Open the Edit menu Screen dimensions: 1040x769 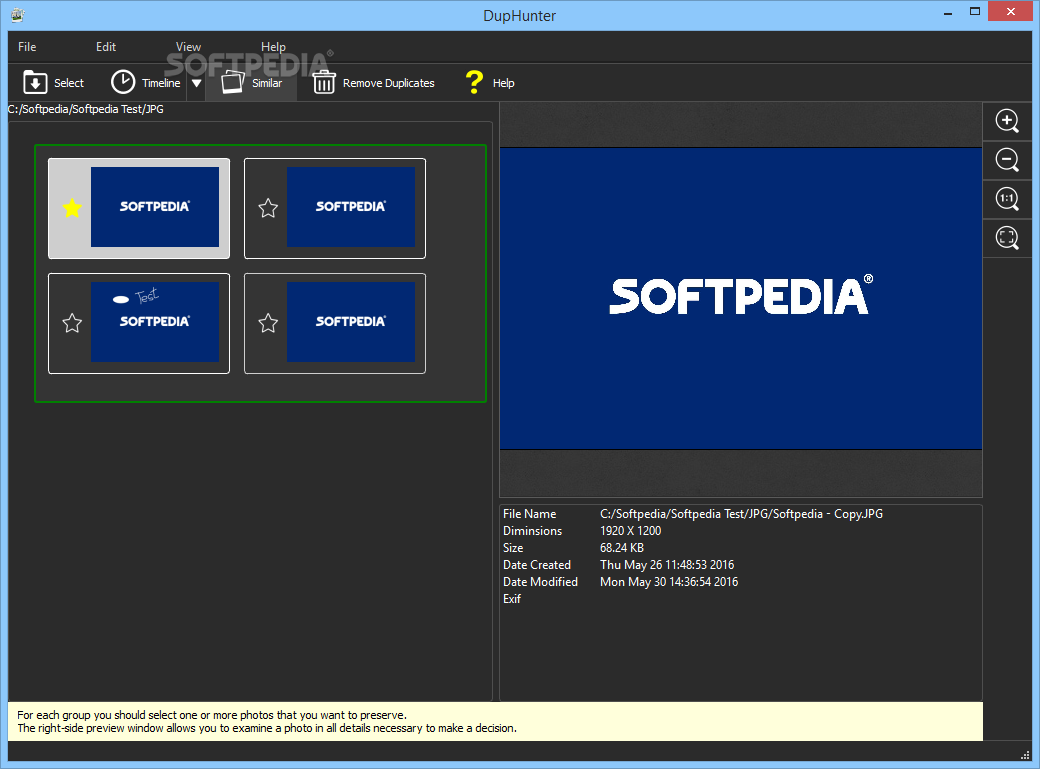click(105, 47)
